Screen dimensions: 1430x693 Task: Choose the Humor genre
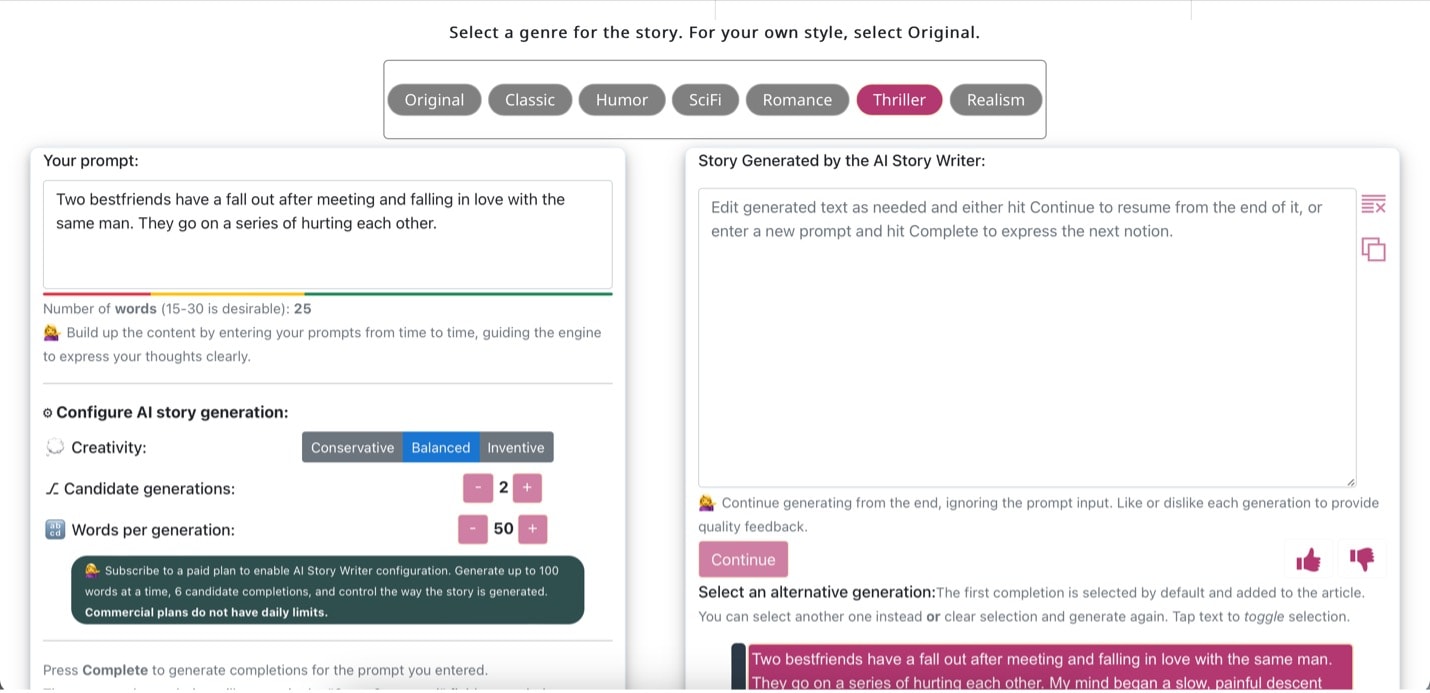(x=622, y=100)
